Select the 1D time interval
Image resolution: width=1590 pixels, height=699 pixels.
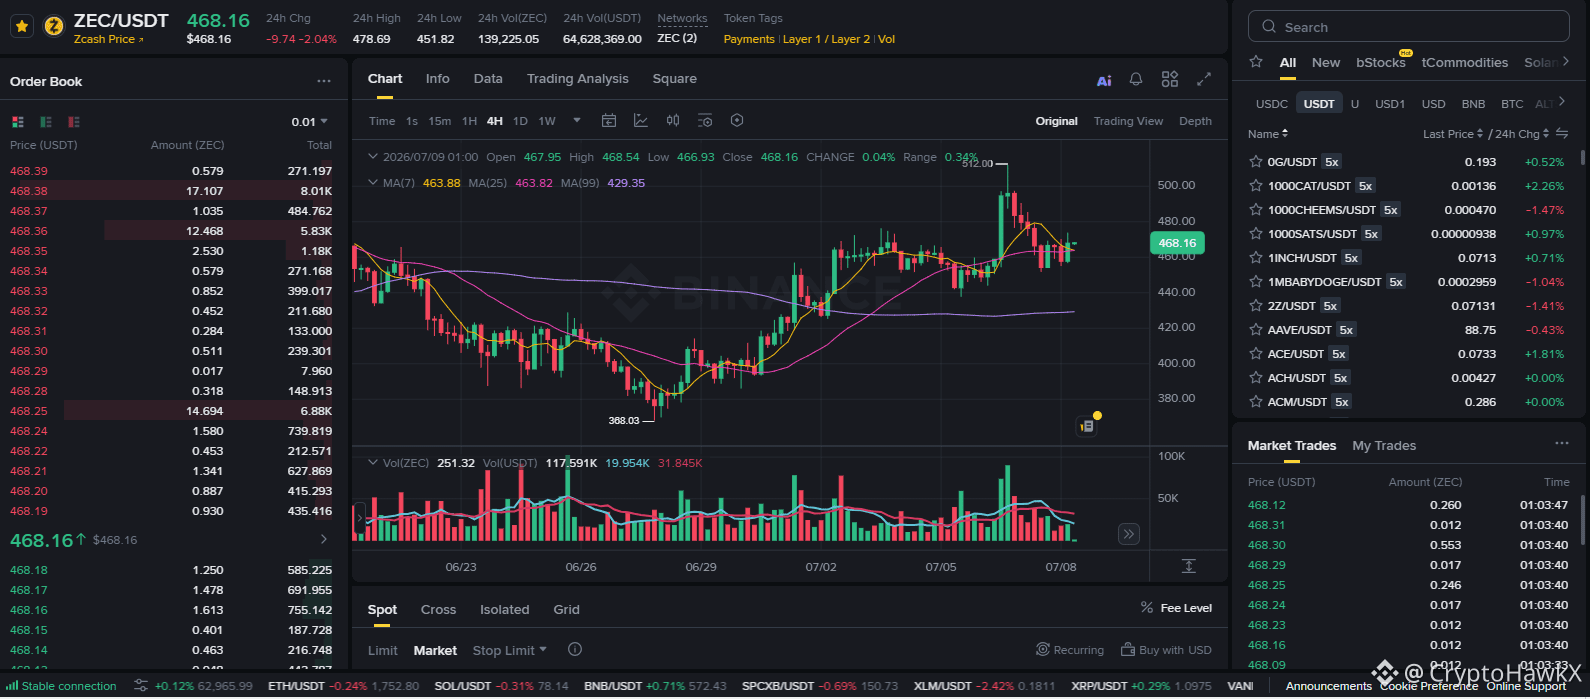click(x=520, y=121)
